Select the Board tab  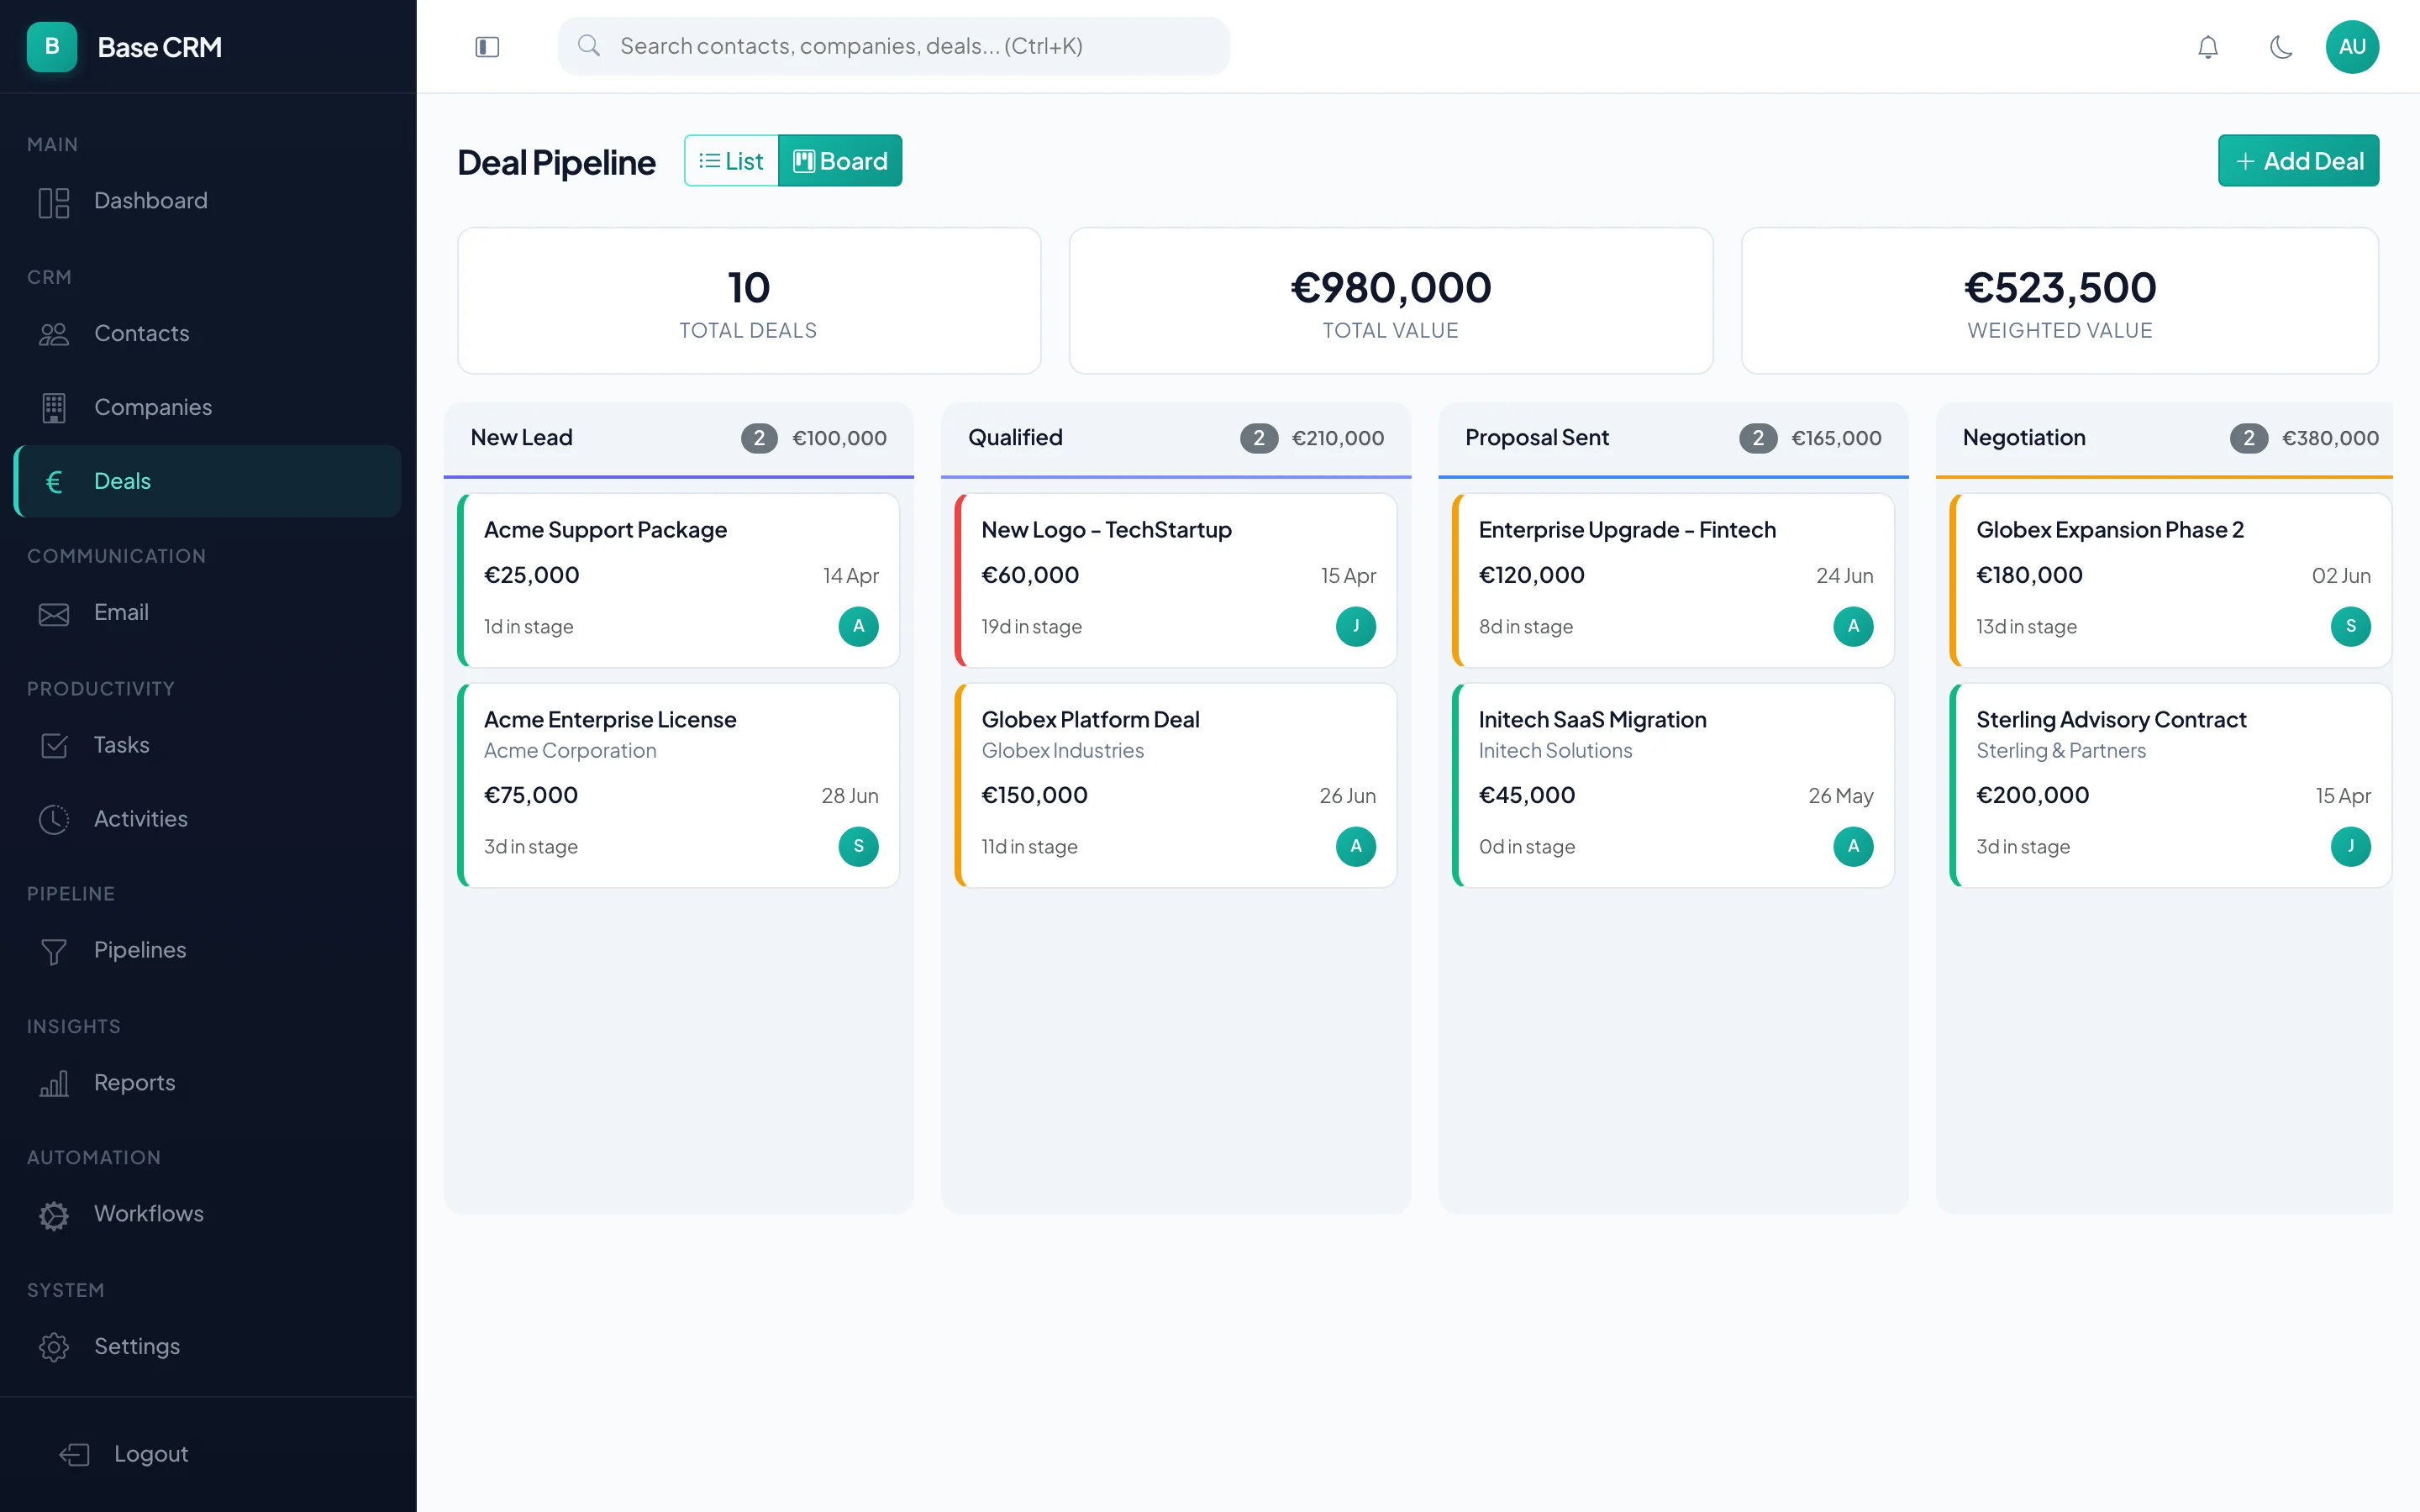[841, 160]
